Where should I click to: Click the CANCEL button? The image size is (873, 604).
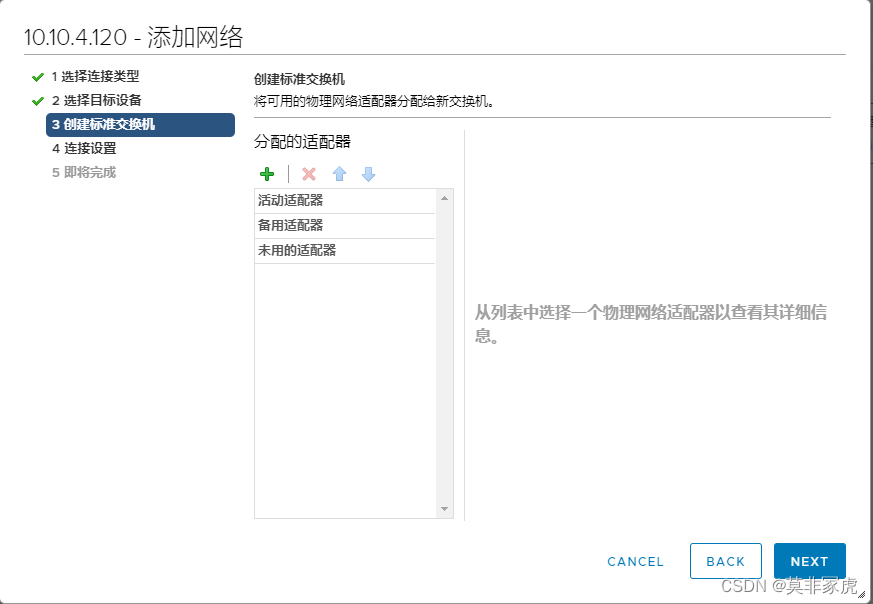(x=635, y=561)
